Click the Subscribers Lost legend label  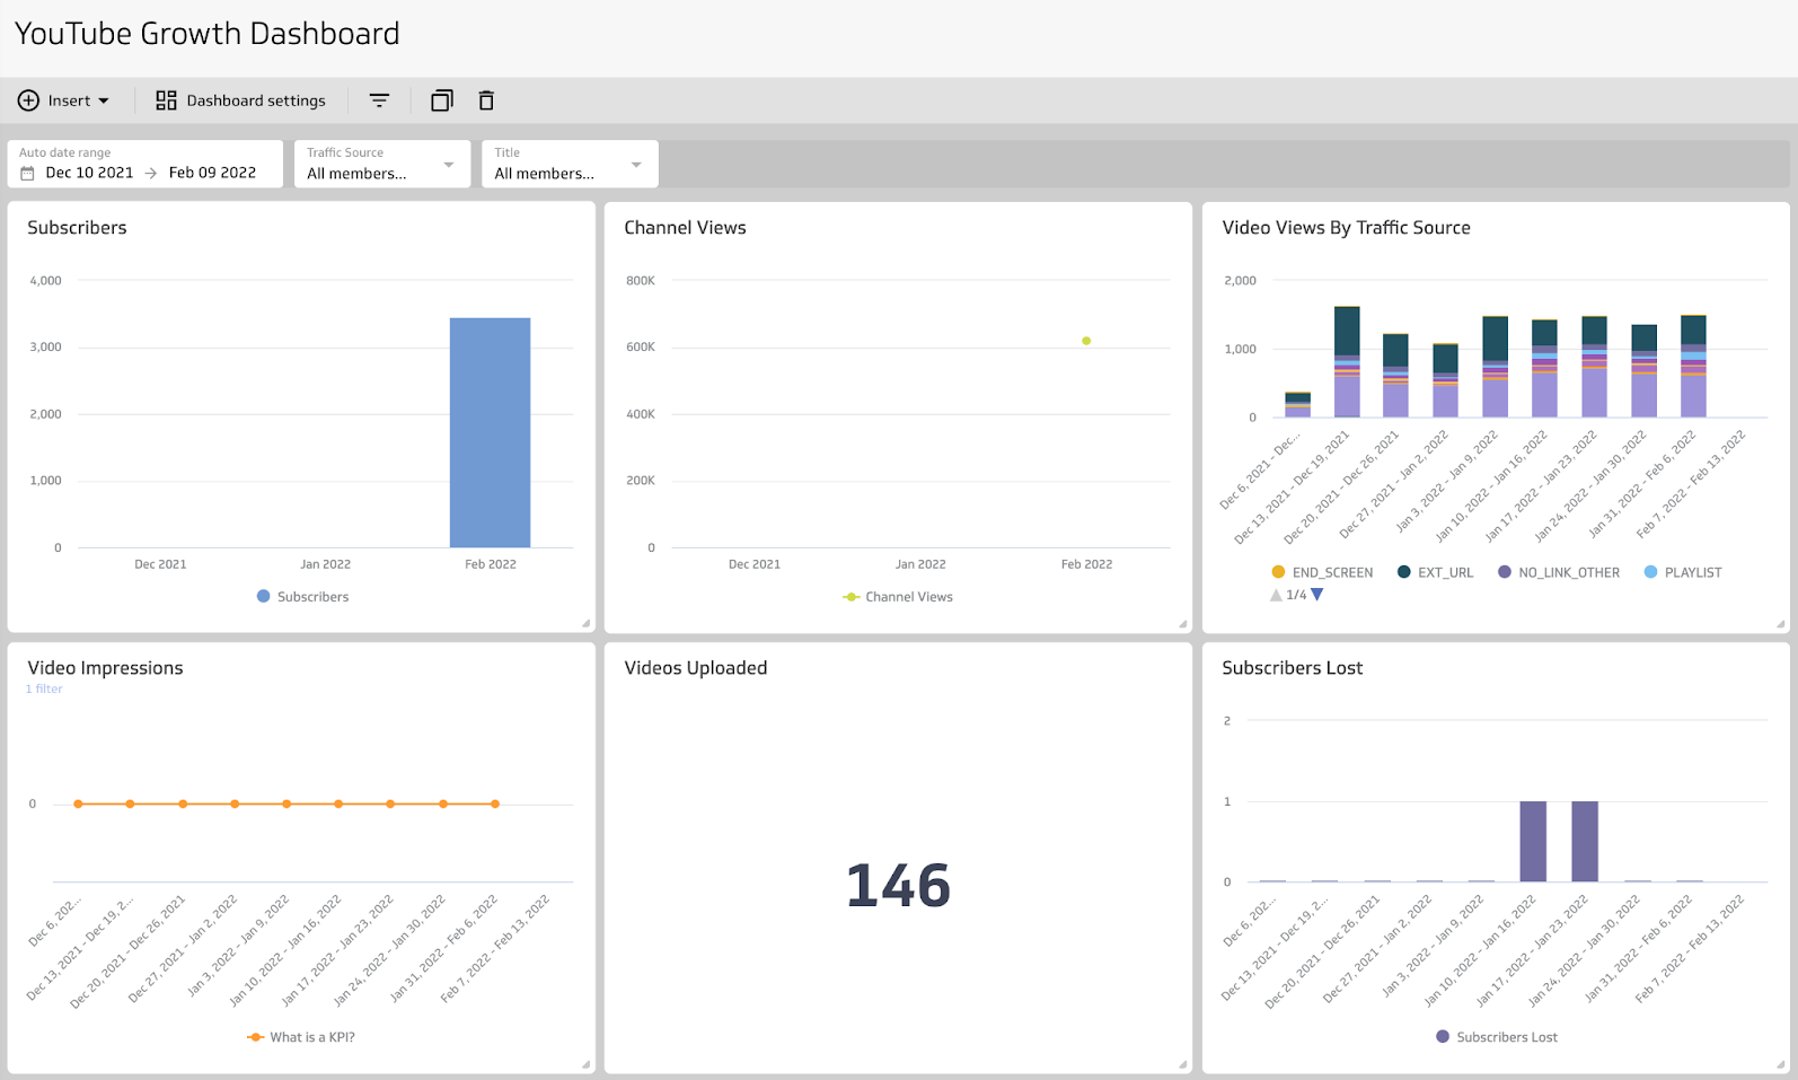(1506, 1037)
